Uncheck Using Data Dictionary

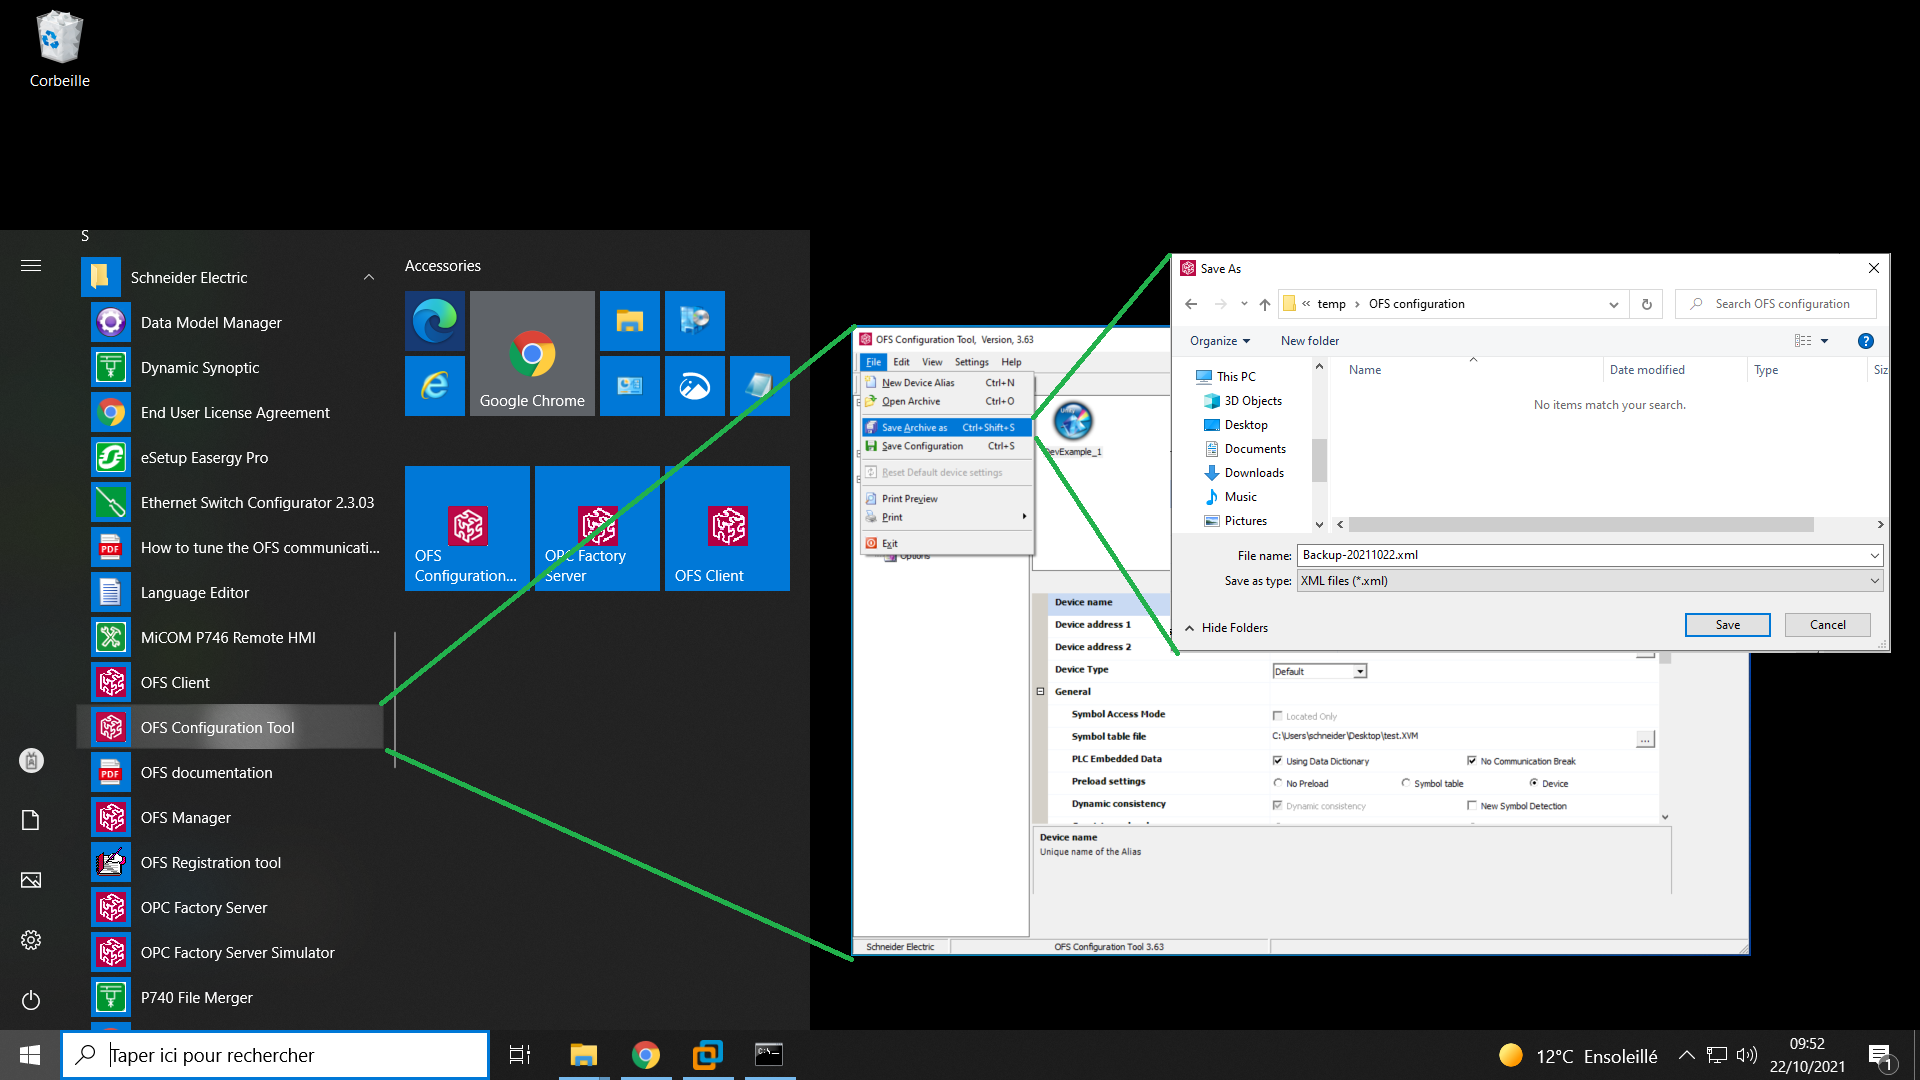click(x=1277, y=761)
